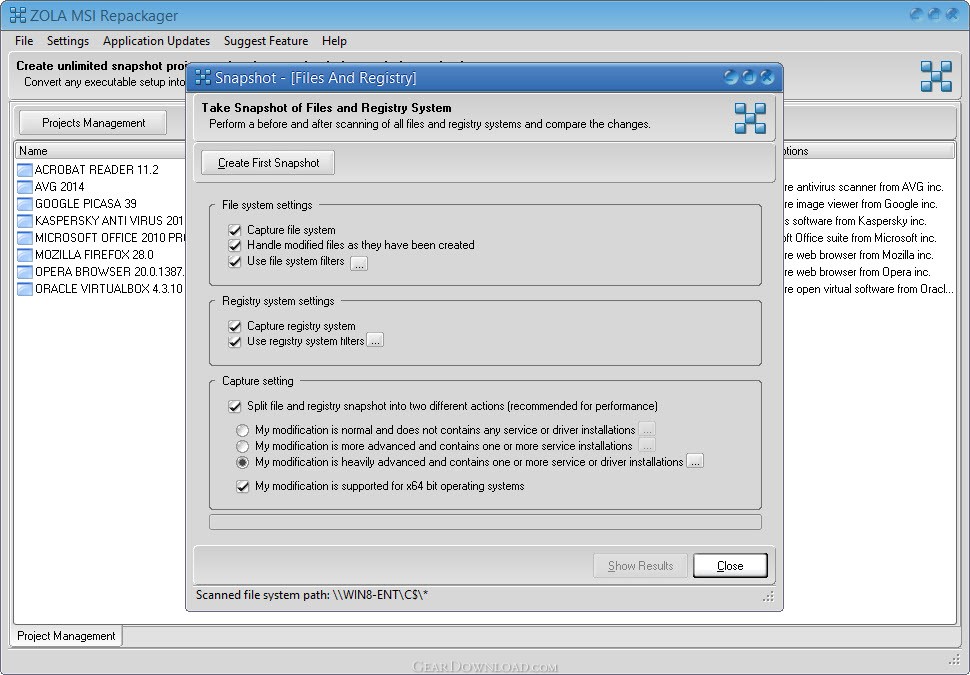The width and height of the screenshot is (970, 675).
Task: Click the ZOLA logo in Snapshot dialog header
Action: [x=750, y=118]
